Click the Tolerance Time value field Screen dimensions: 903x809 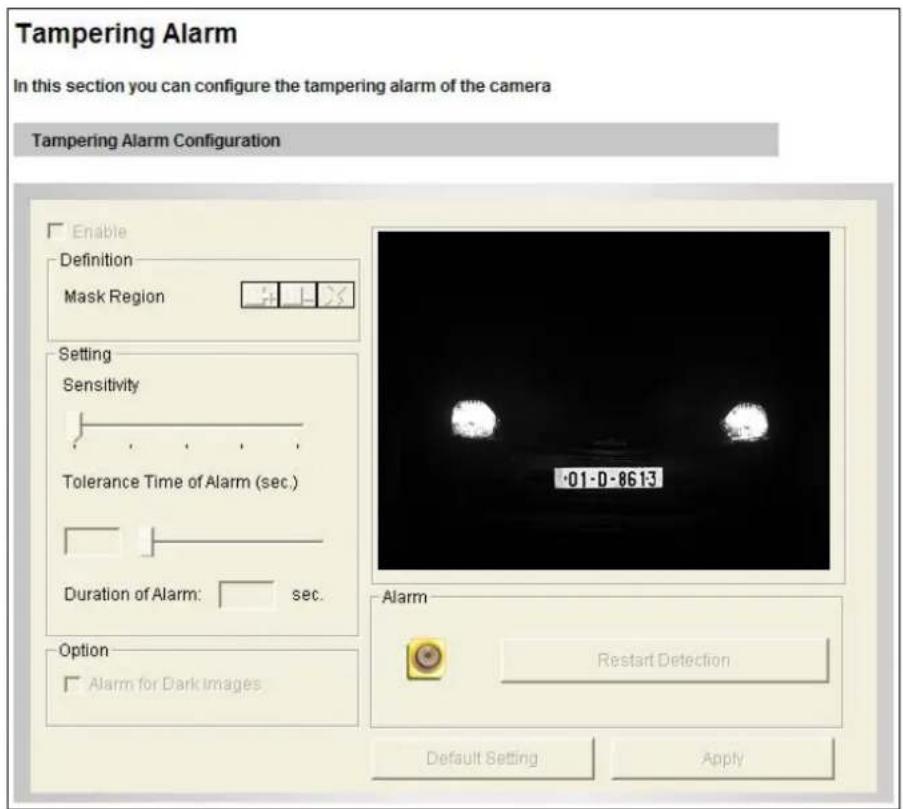[x=93, y=542]
